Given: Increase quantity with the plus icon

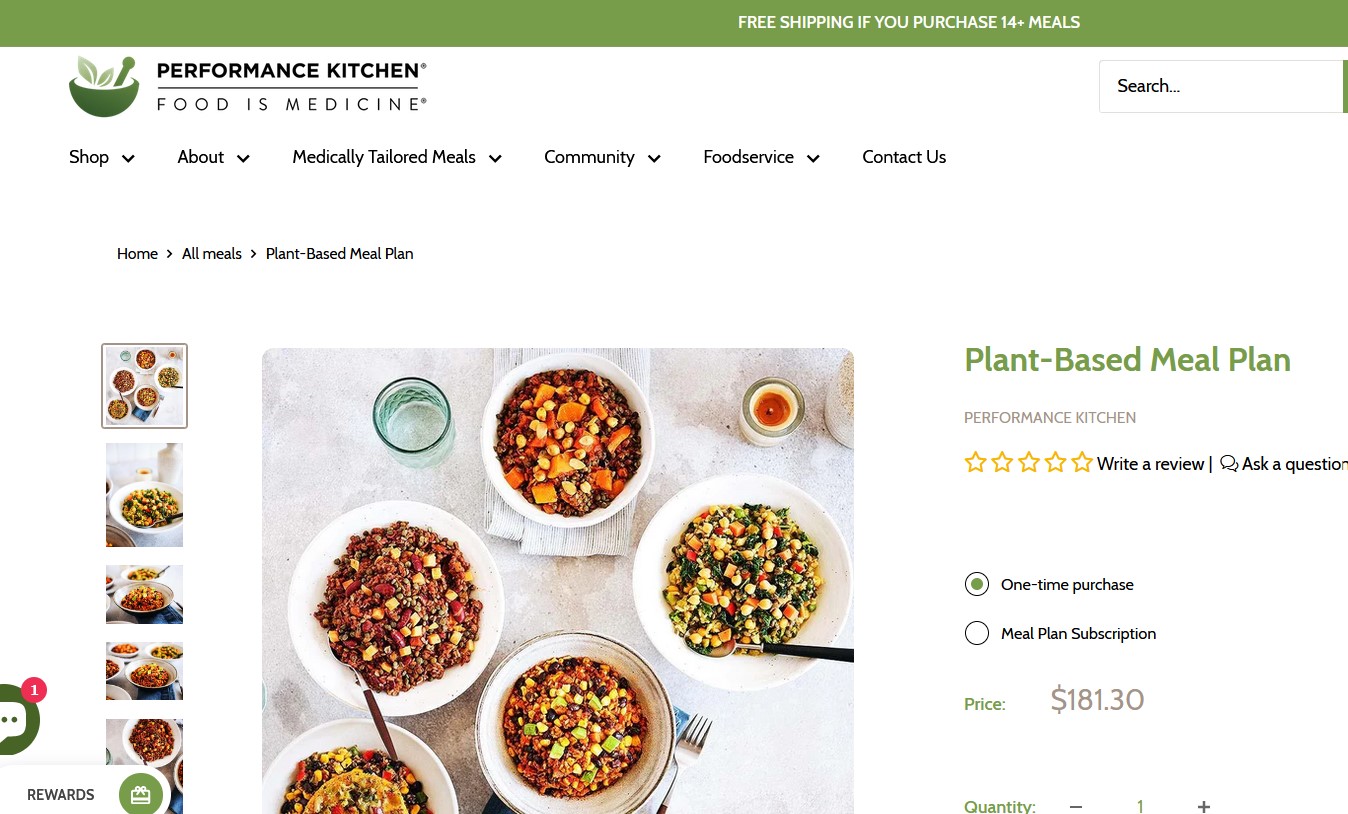Looking at the screenshot, I should pyautogui.click(x=1203, y=806).
